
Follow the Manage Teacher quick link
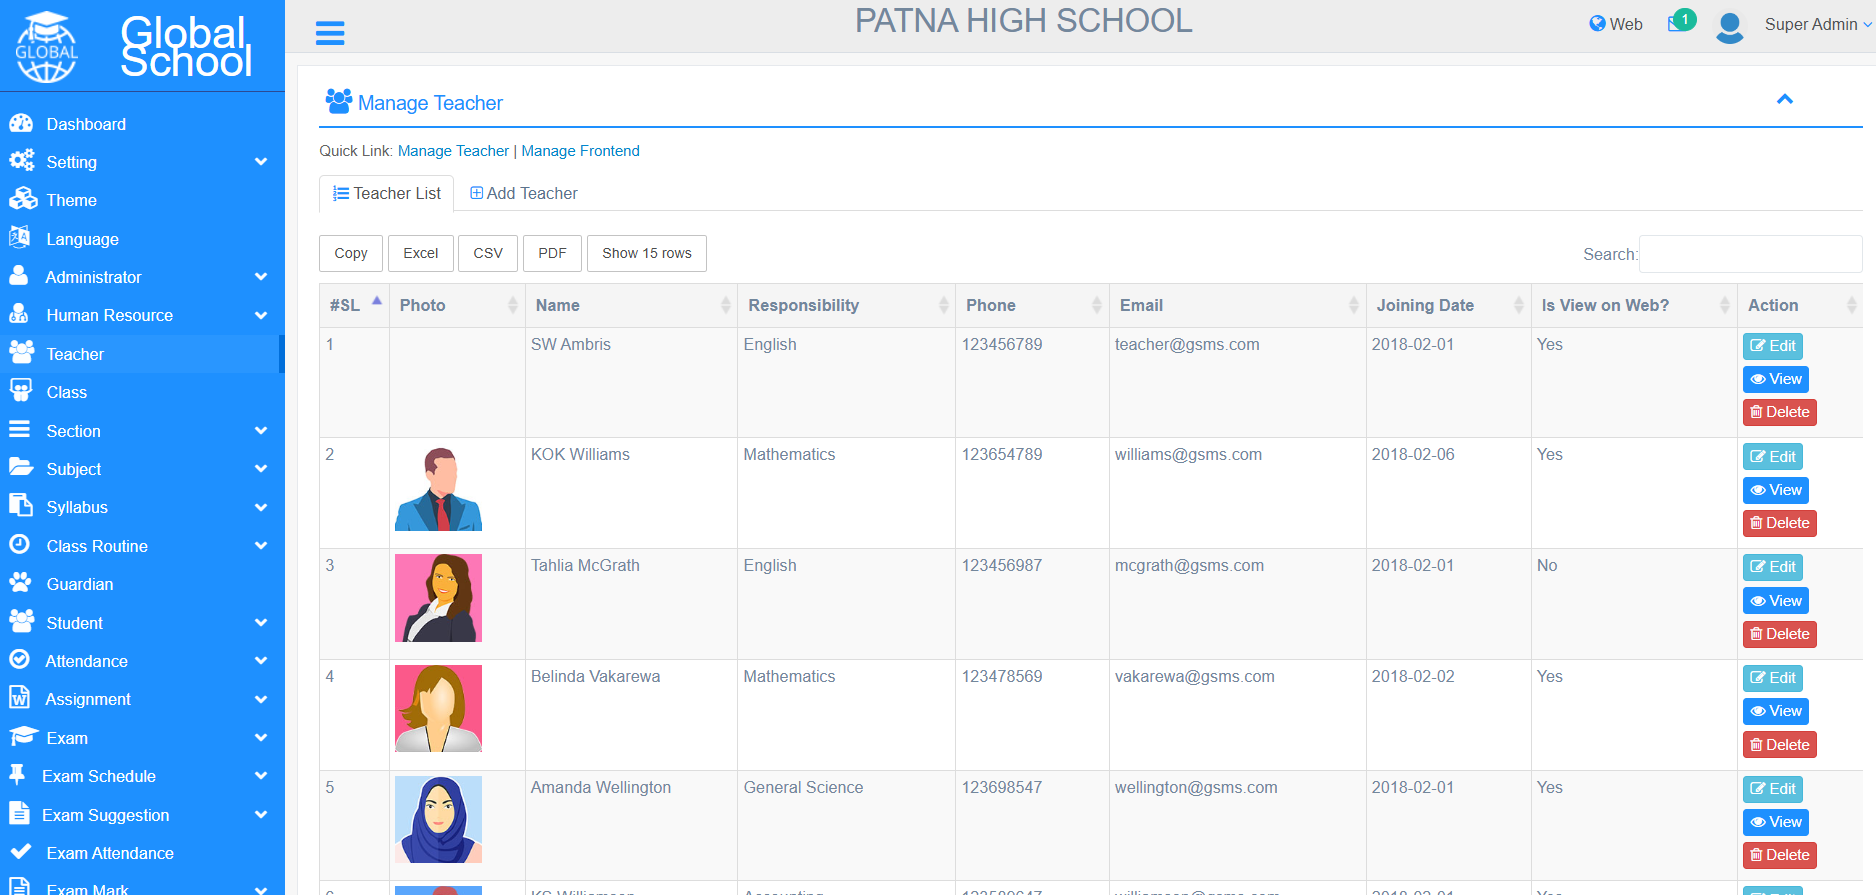pyautogui.click(x=453, y=151)
